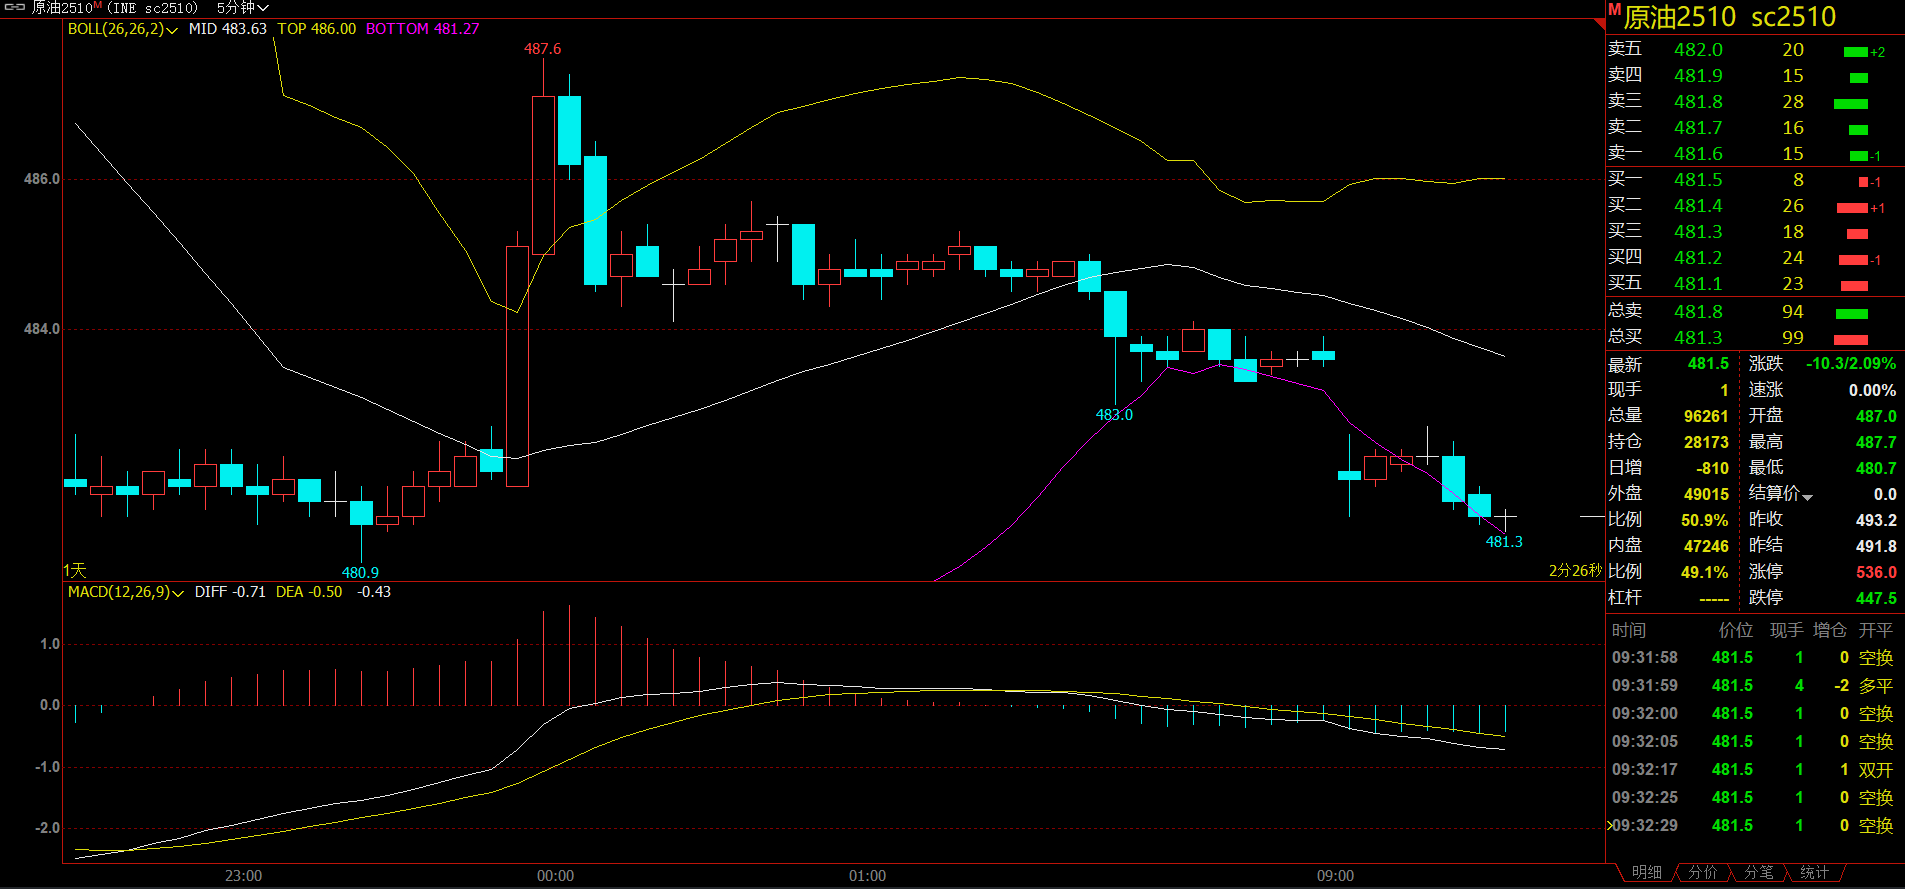Click the 卖一 price 481.6
The height and width of the screenshot is (889, 1905).
pyautogui.click(x=1698, y=154)
